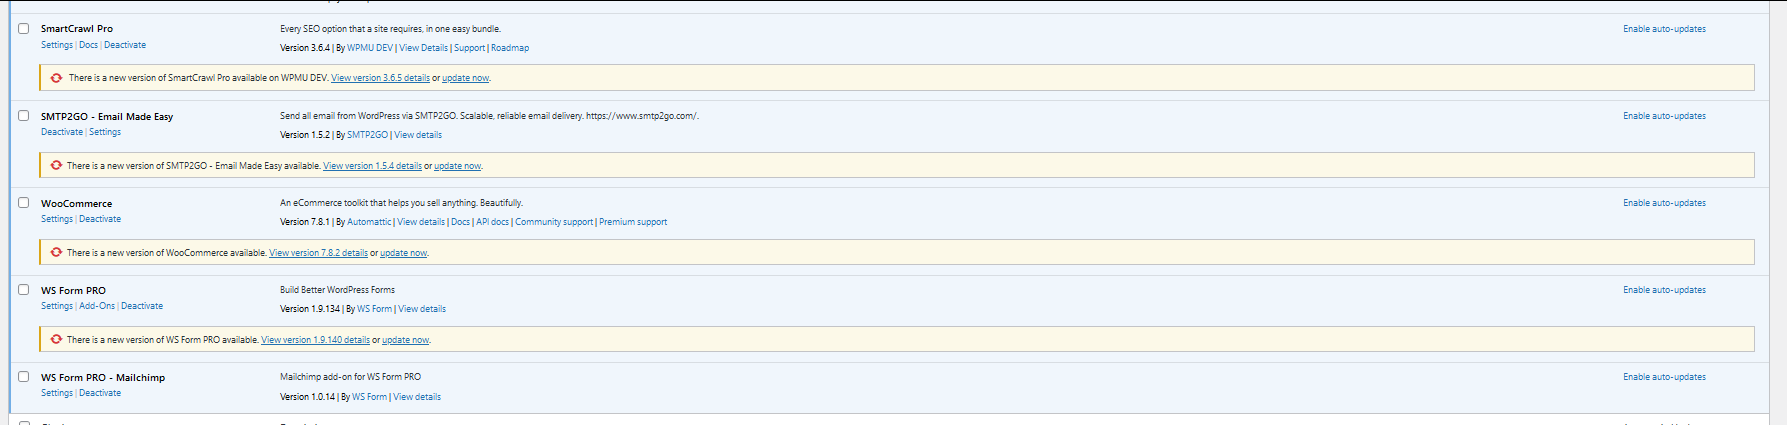The width and height of the screenshot is (1787, 425).
Task: View version 1.9.140 details link
Action: 315,340
